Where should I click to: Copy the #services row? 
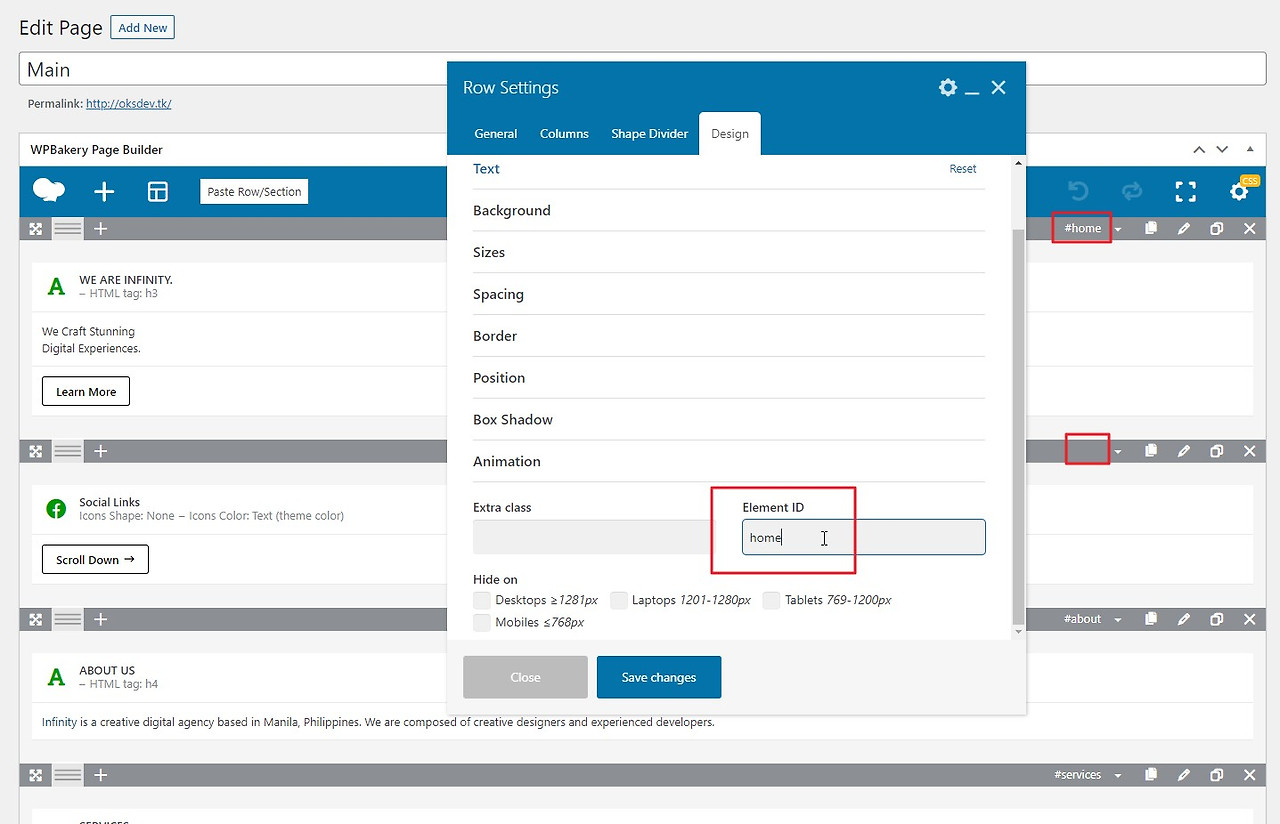[x=1151, y=775]
